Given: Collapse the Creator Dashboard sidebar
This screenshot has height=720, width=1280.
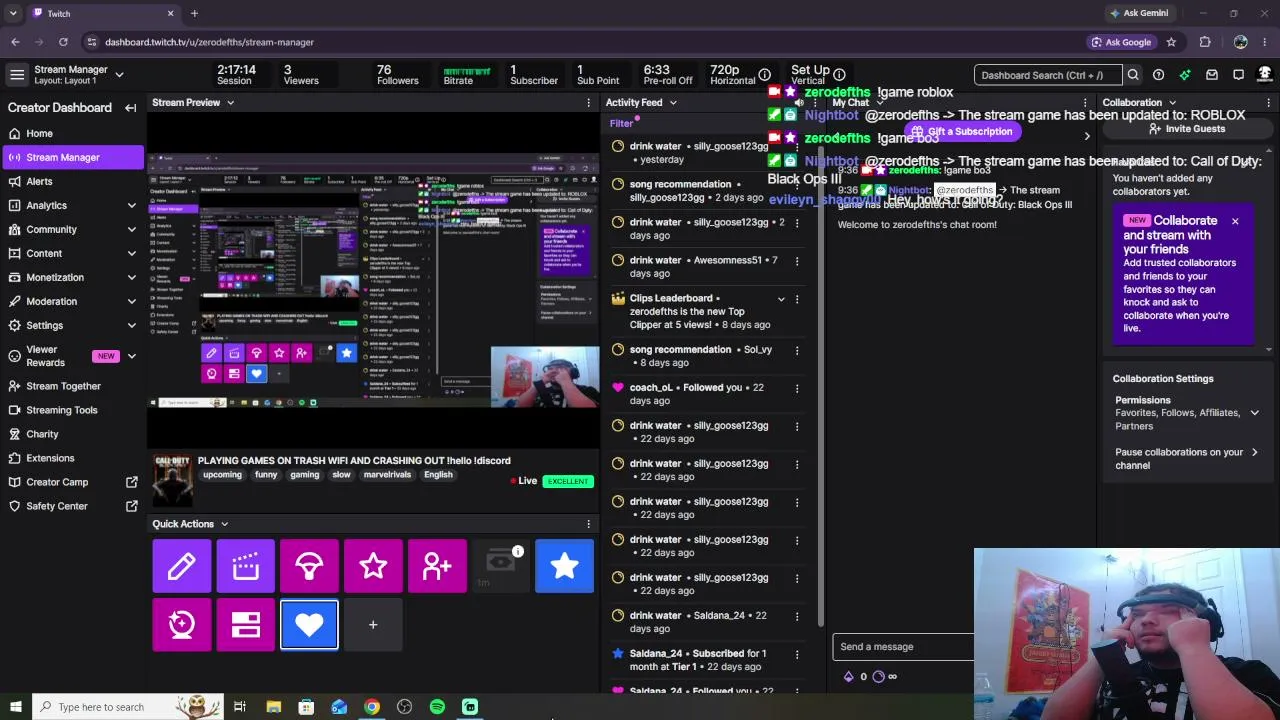Looking at the screenshot, I should tap(130, 108).
